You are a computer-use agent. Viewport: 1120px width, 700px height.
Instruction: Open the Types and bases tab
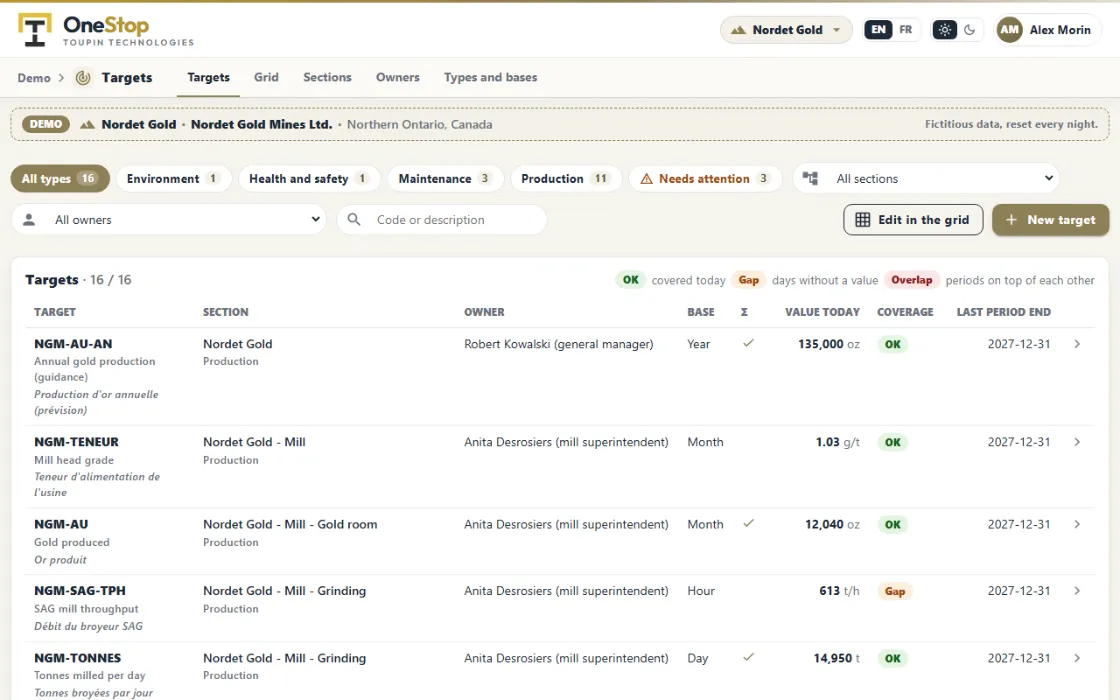pos(491,77)
